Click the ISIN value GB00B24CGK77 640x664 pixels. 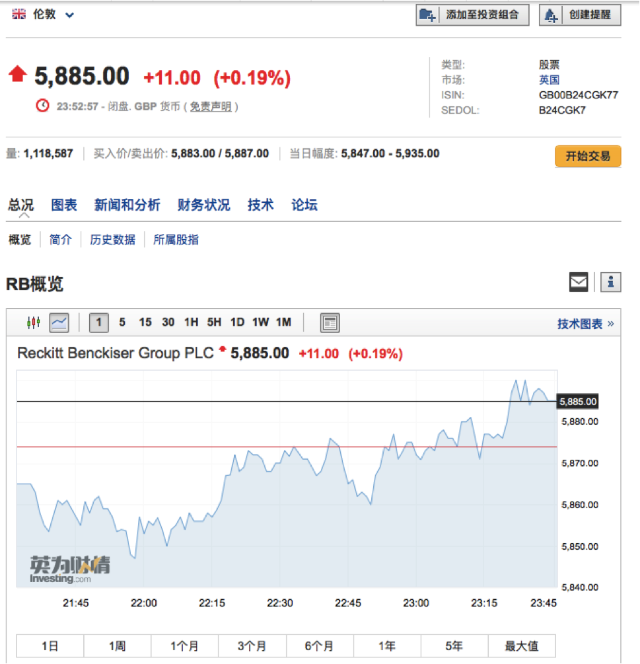(x=578, y=95)
